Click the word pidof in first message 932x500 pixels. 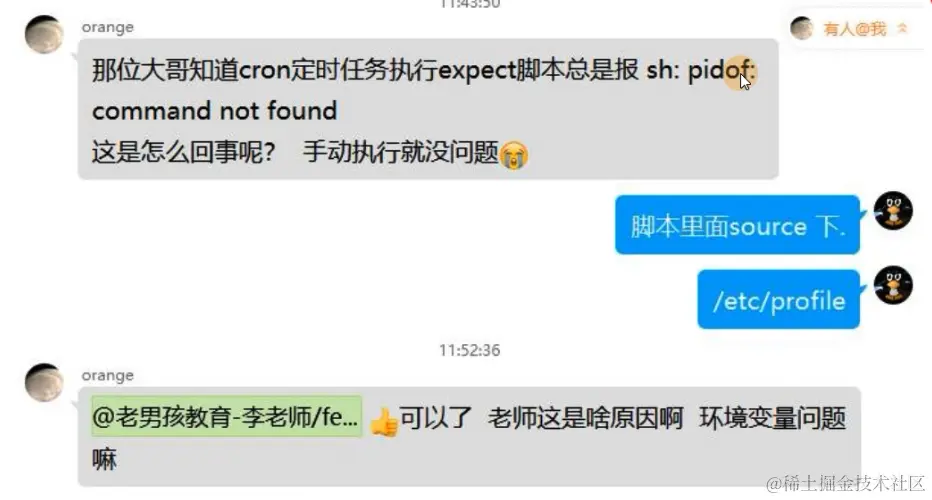point(719,71)
